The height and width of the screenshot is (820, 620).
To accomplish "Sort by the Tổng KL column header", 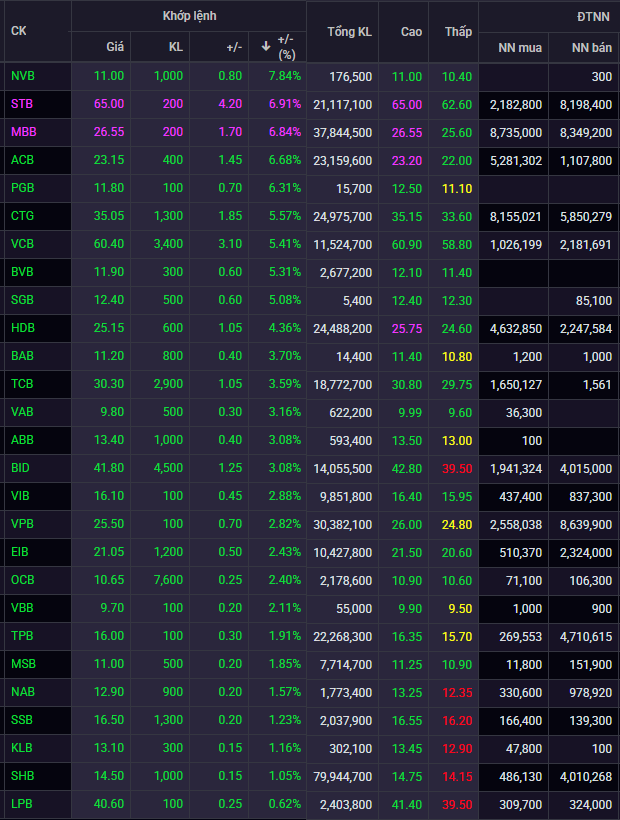I will [x=349, y=31].
